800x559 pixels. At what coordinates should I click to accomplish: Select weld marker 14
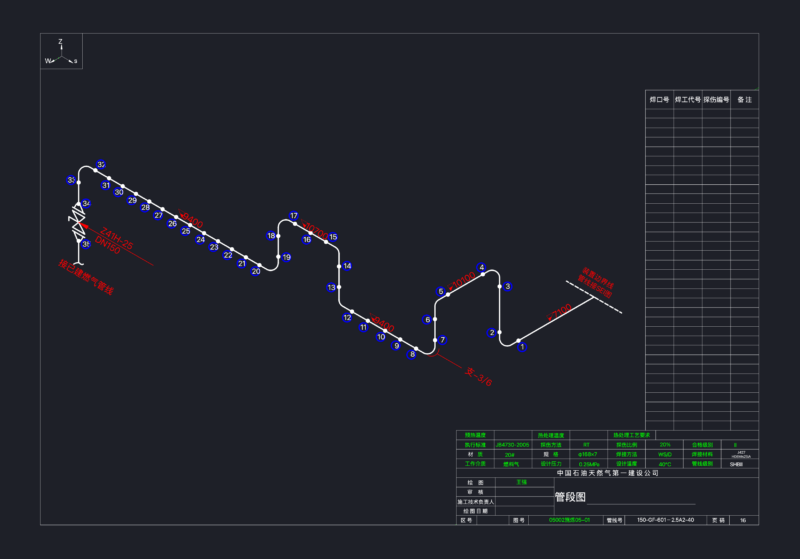tap(347, 266)
